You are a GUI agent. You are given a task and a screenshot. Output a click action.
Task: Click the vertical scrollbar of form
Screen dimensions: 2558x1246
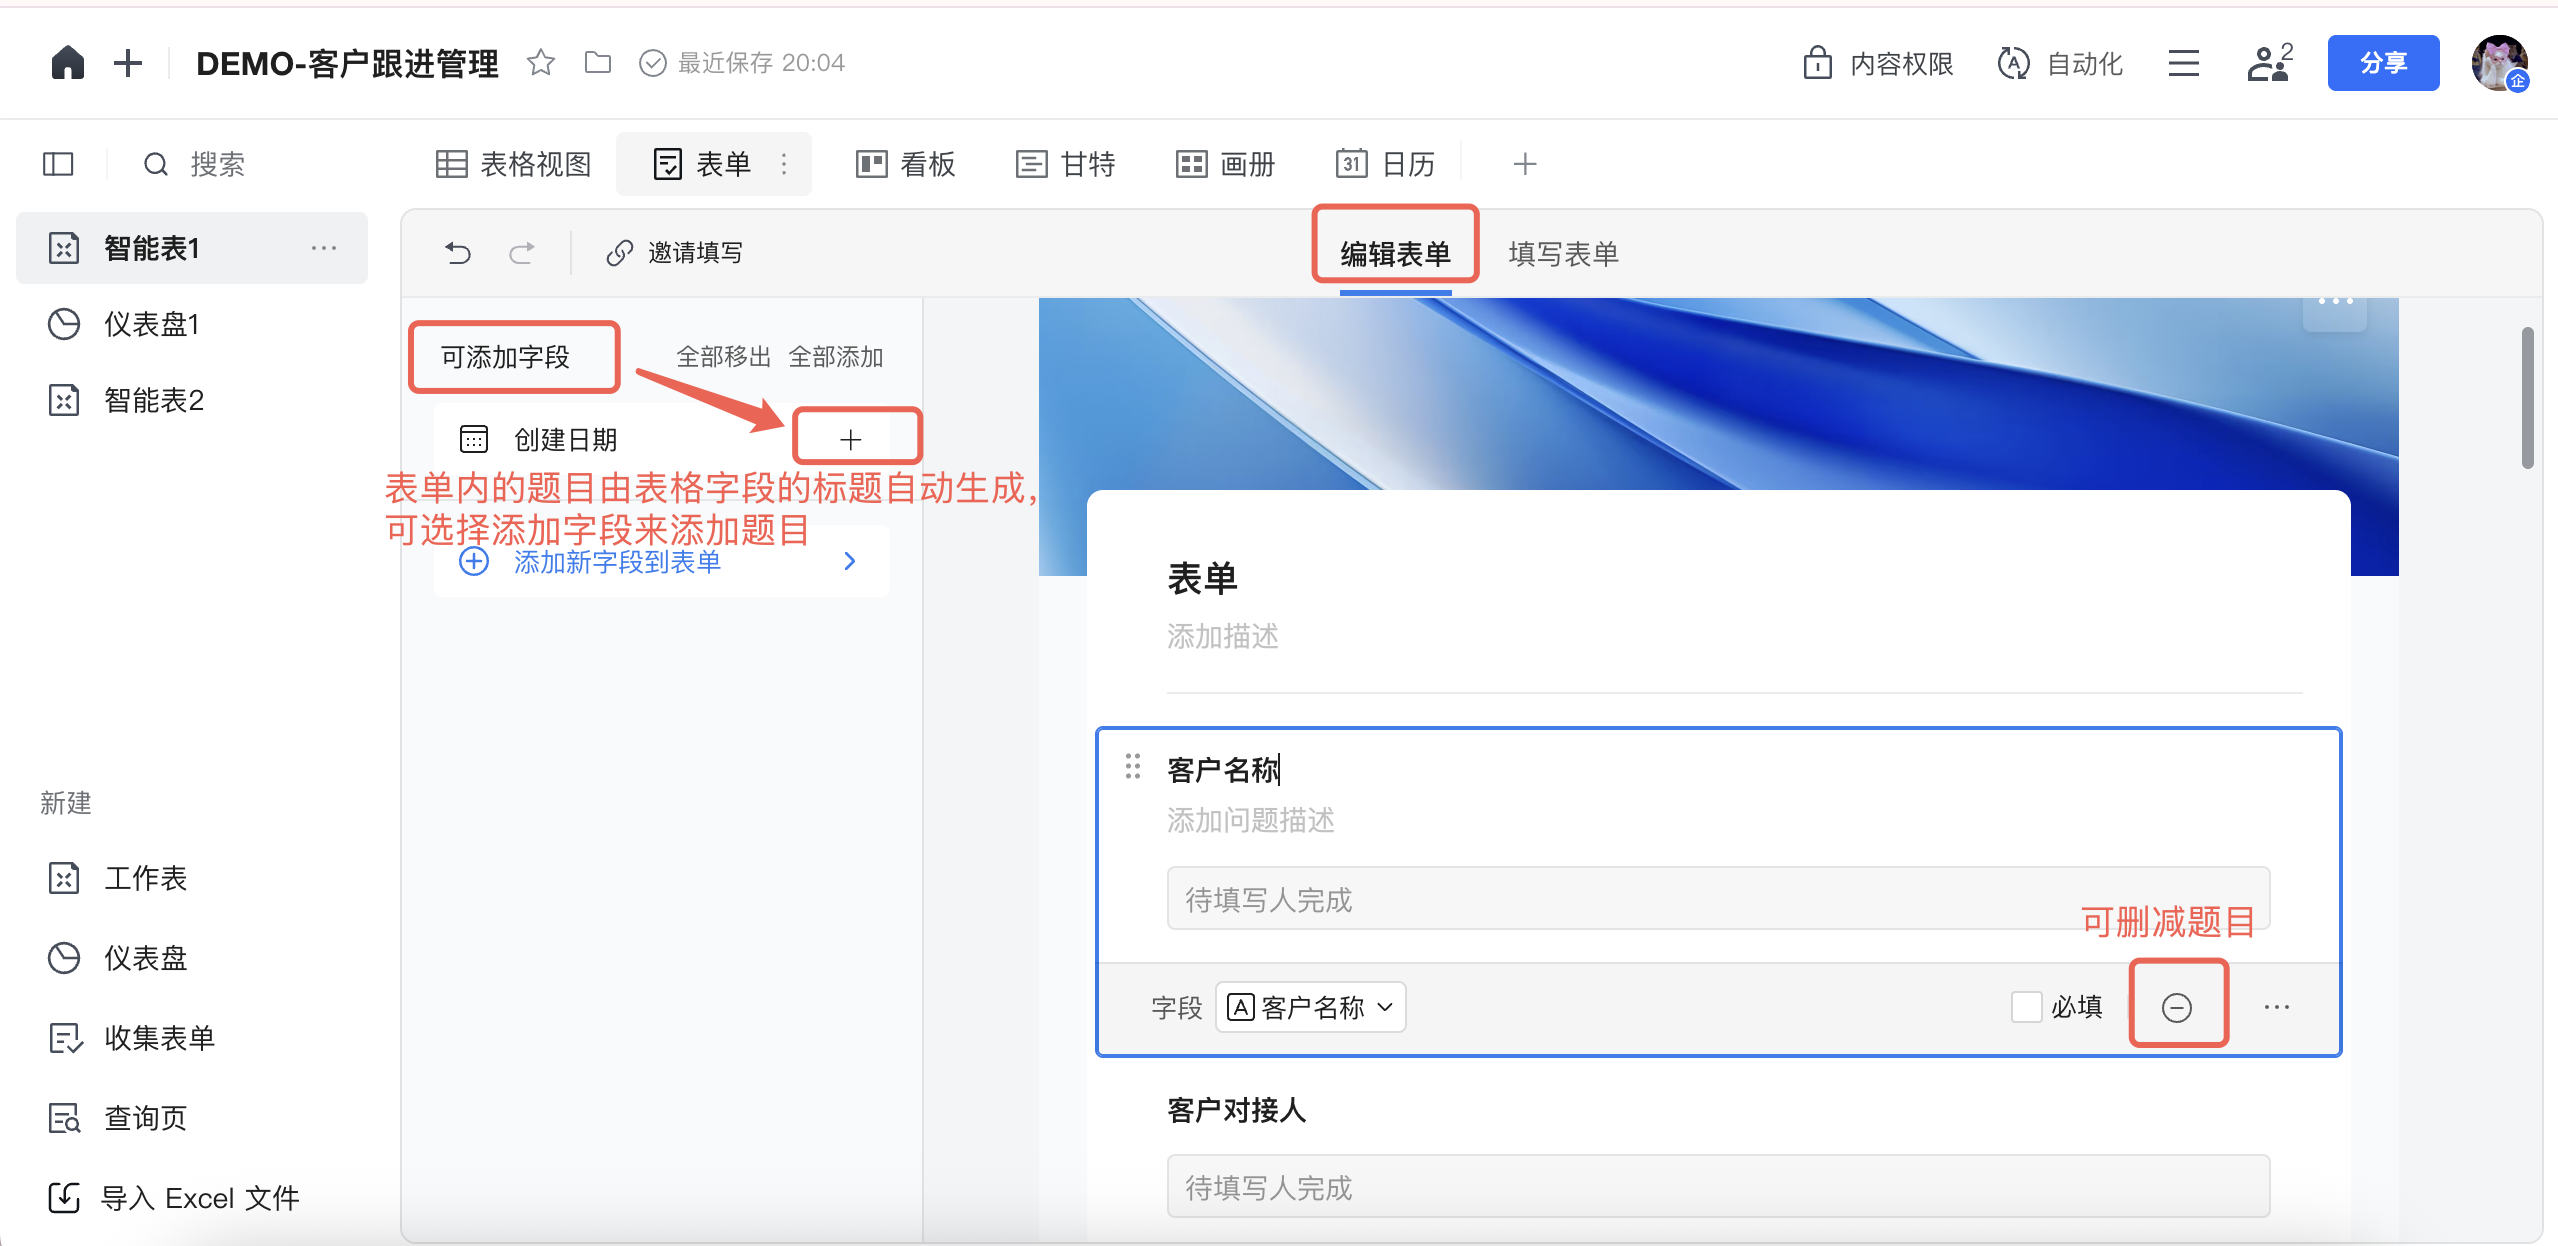[x=2527, y=400]
